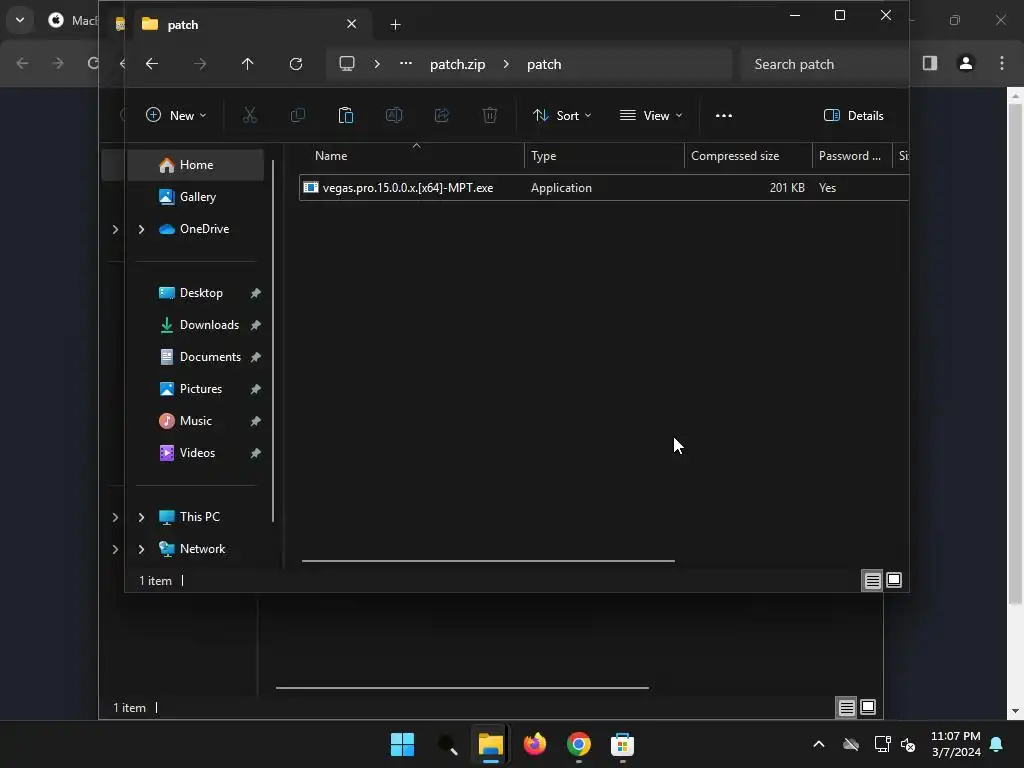This screenshot has width=1024, height=768.
Task: Select This PC in navigation pane
Action: click(x=199, y=517)
